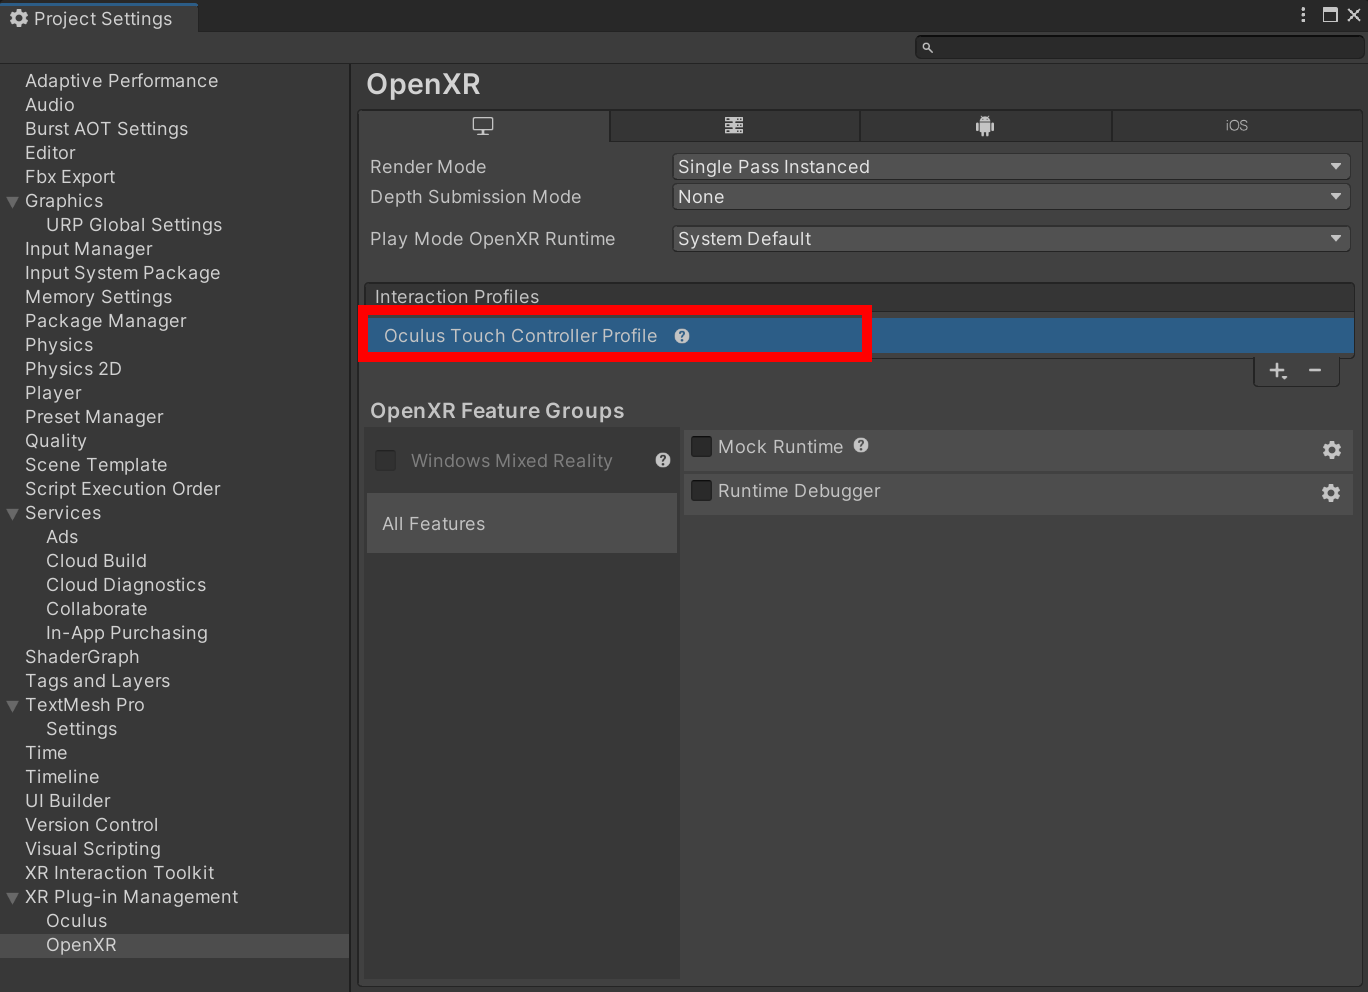Open the Depth Submission Mode dropdown
Viewport: 1368px width, 992px height.
coord(1011,197)
